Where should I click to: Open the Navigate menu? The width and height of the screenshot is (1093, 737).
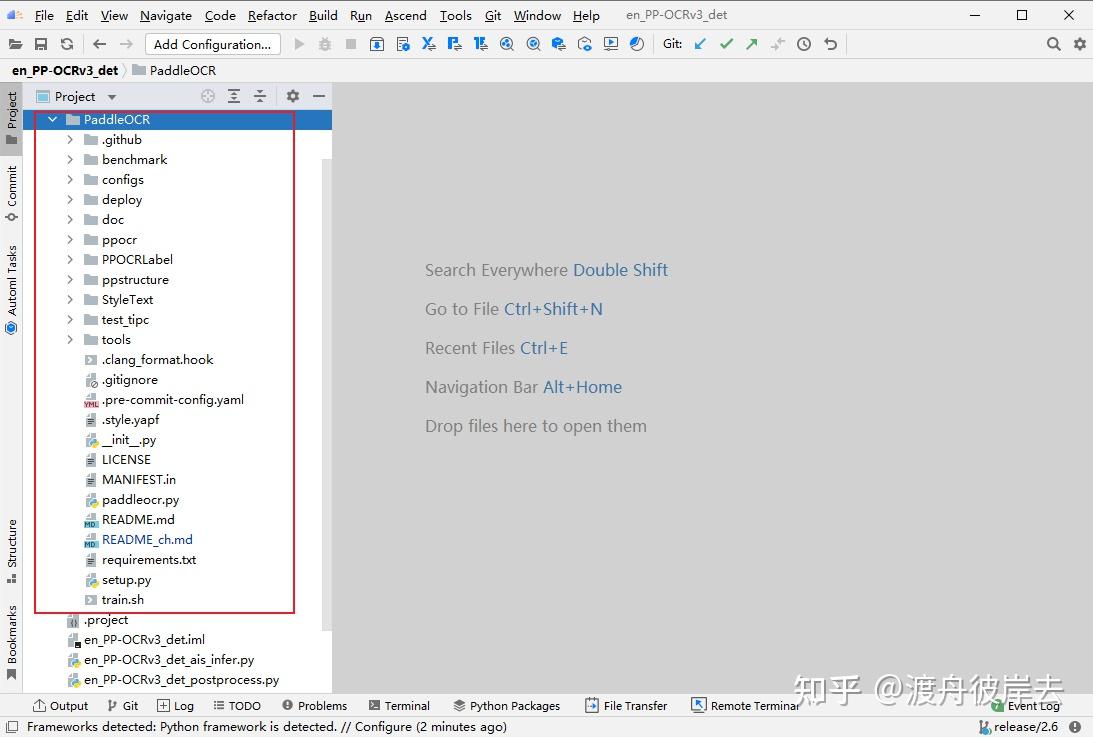coord(165,15)
